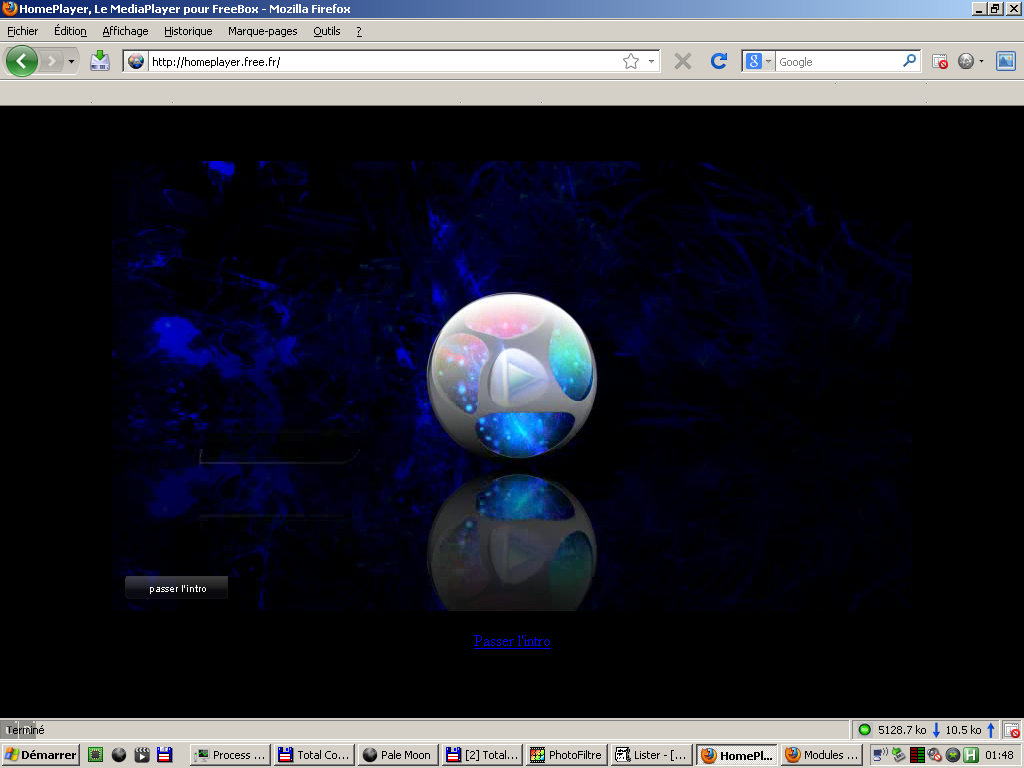Open the downloads icon in the toolbar
The width and height of the screenshot is (1024, 768).
pyautogui.click(x=100, y=61)
